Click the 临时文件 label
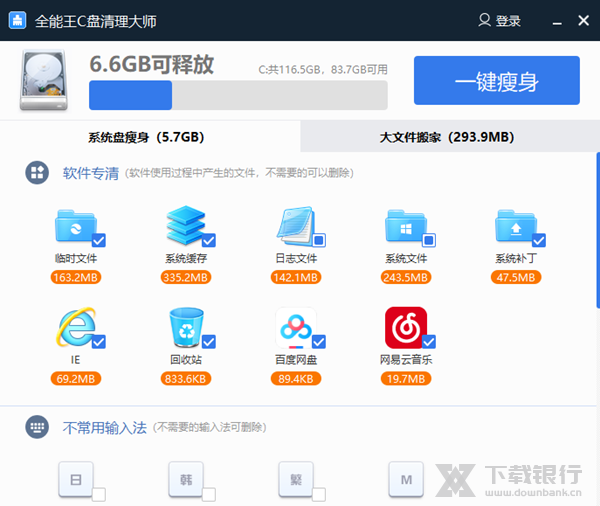This screenshot has width=600, height=506. click(x=76, y=258)
